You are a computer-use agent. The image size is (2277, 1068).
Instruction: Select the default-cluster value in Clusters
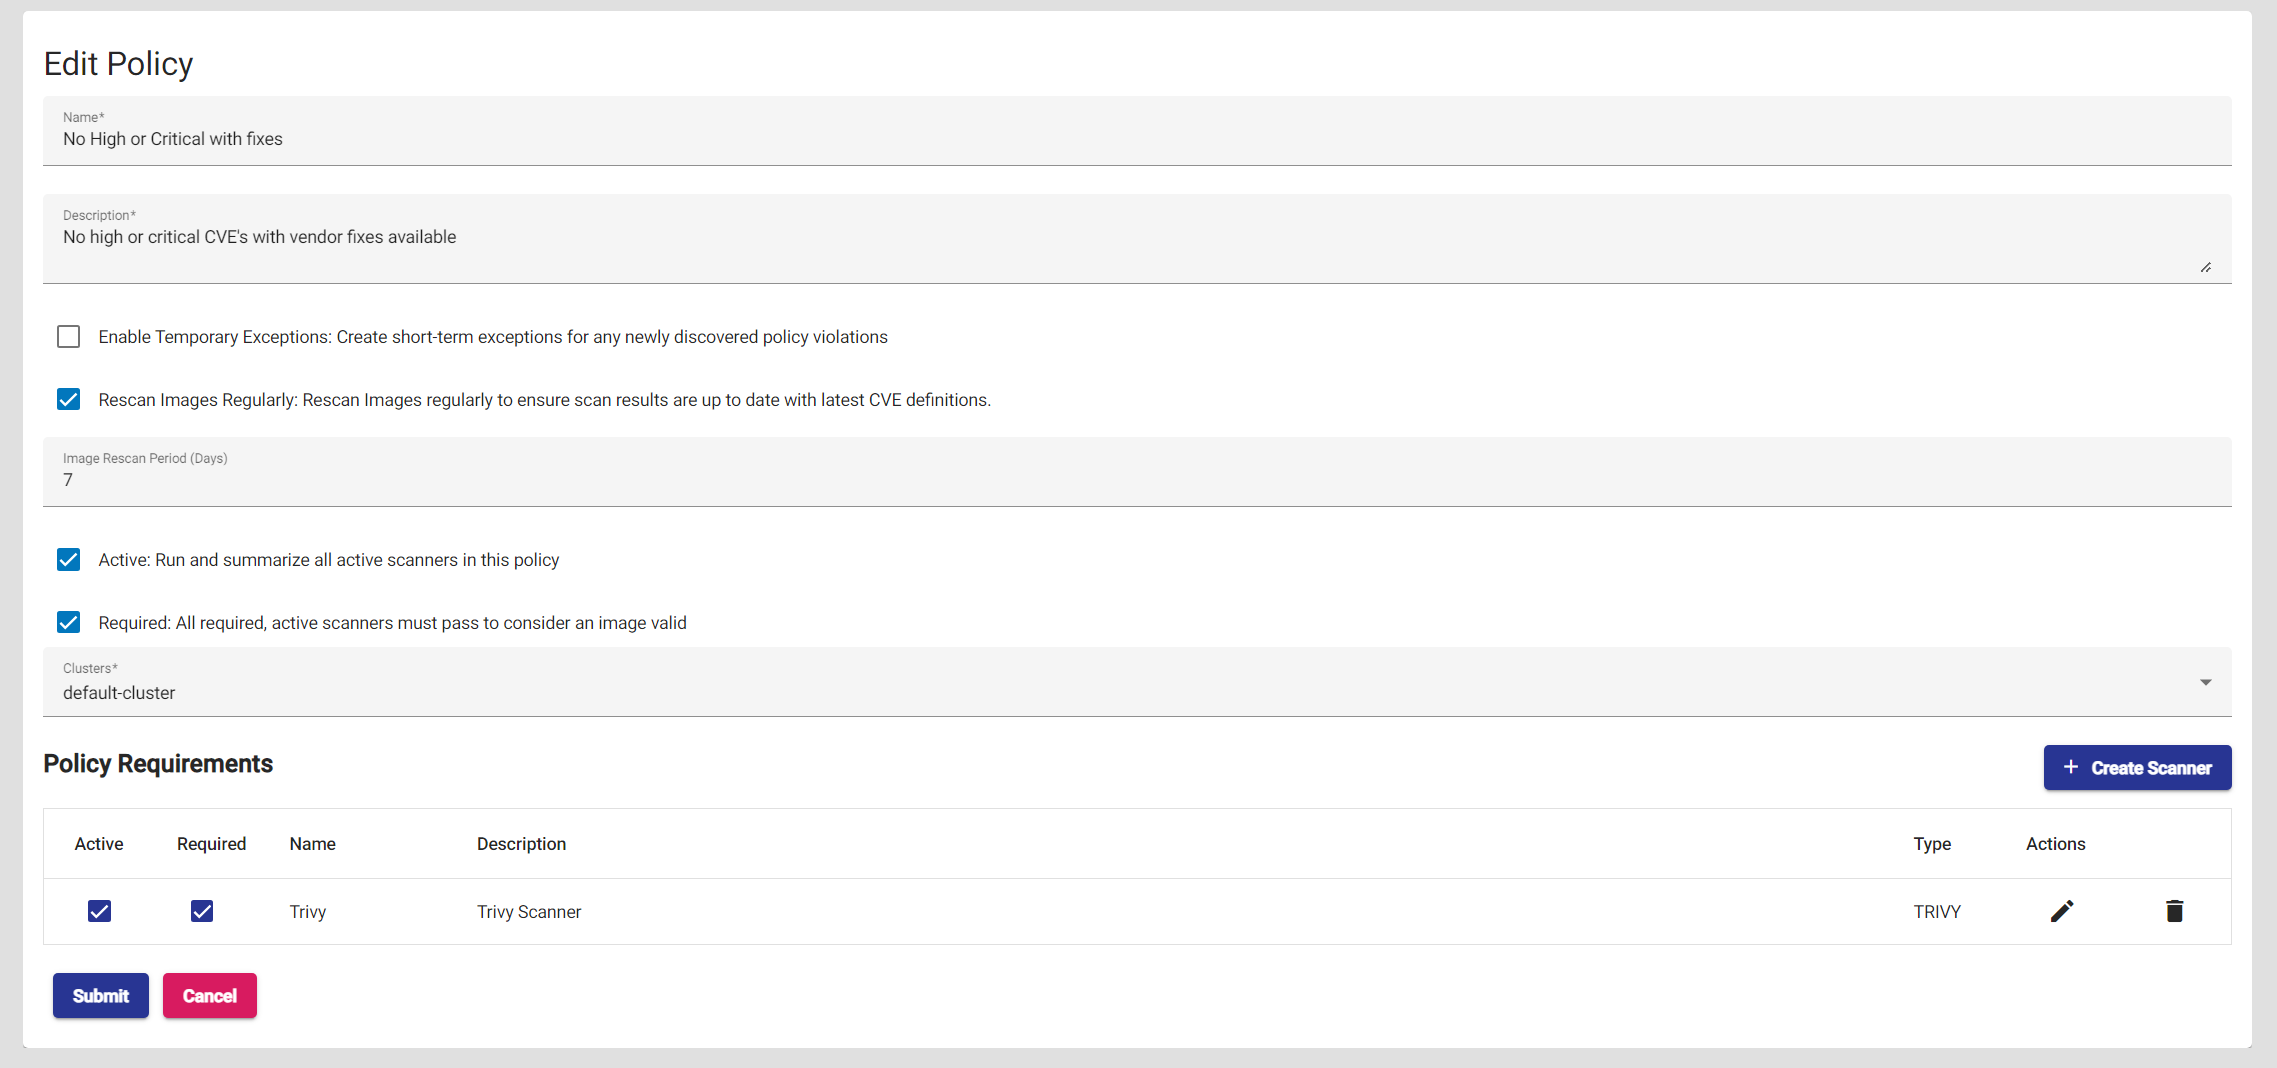(x=119, y=693)
